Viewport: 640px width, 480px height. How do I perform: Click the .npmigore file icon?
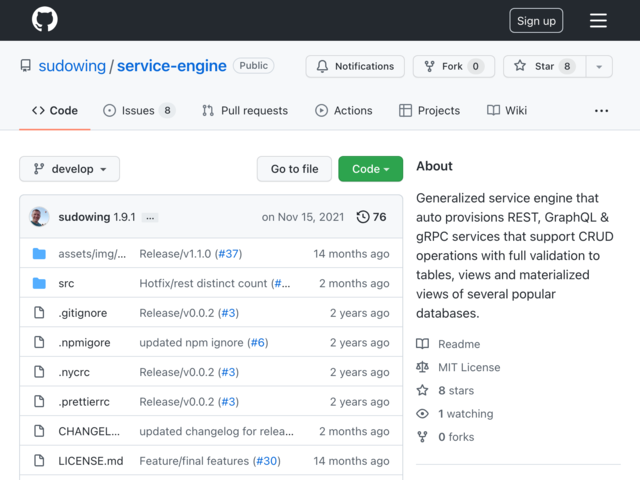pos(39,342)
